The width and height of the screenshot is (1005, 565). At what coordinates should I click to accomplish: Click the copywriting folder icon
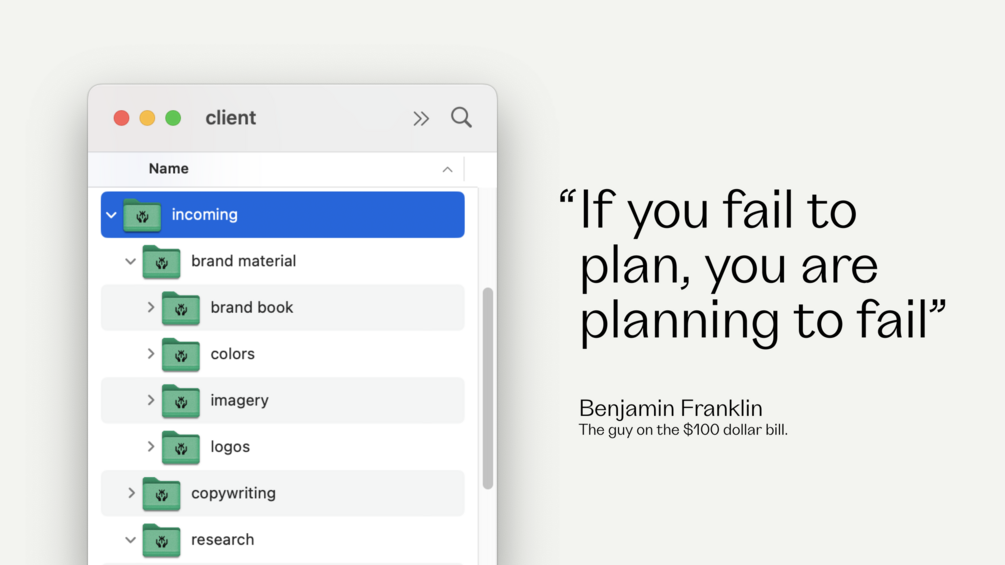click(x=161, y=494)
